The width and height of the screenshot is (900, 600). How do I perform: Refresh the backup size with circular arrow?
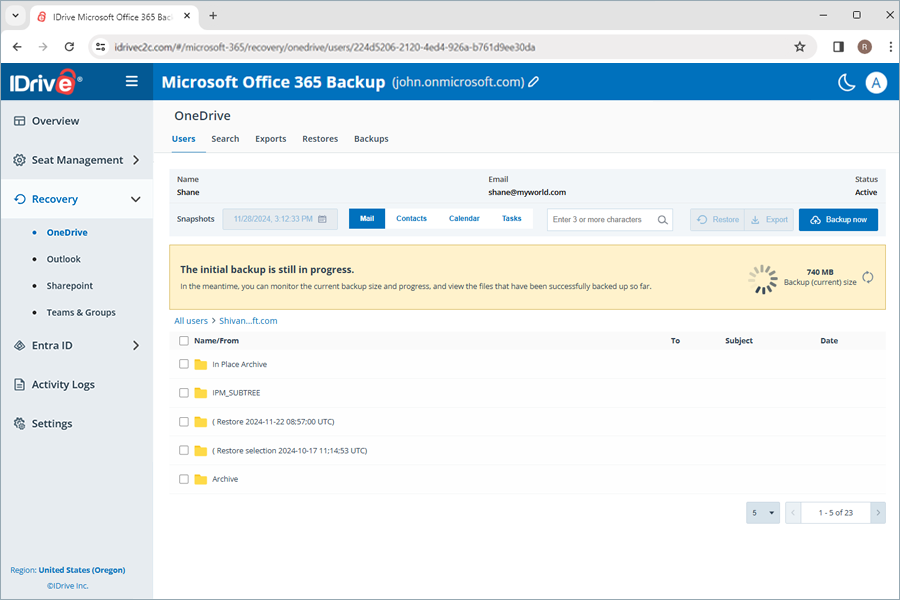(868, 277)
